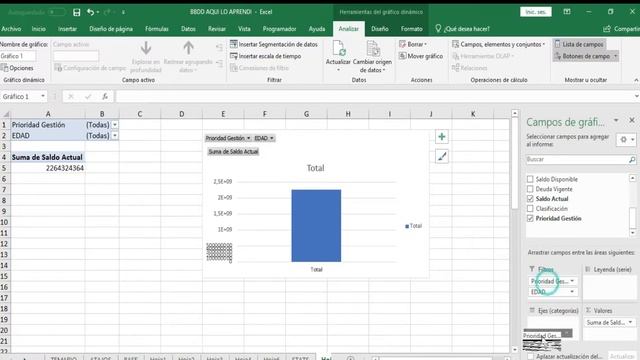The width and height of the screenshot is (640, 360).
Task: Check the Saldo Disponible field
Action: pos(530,179)
